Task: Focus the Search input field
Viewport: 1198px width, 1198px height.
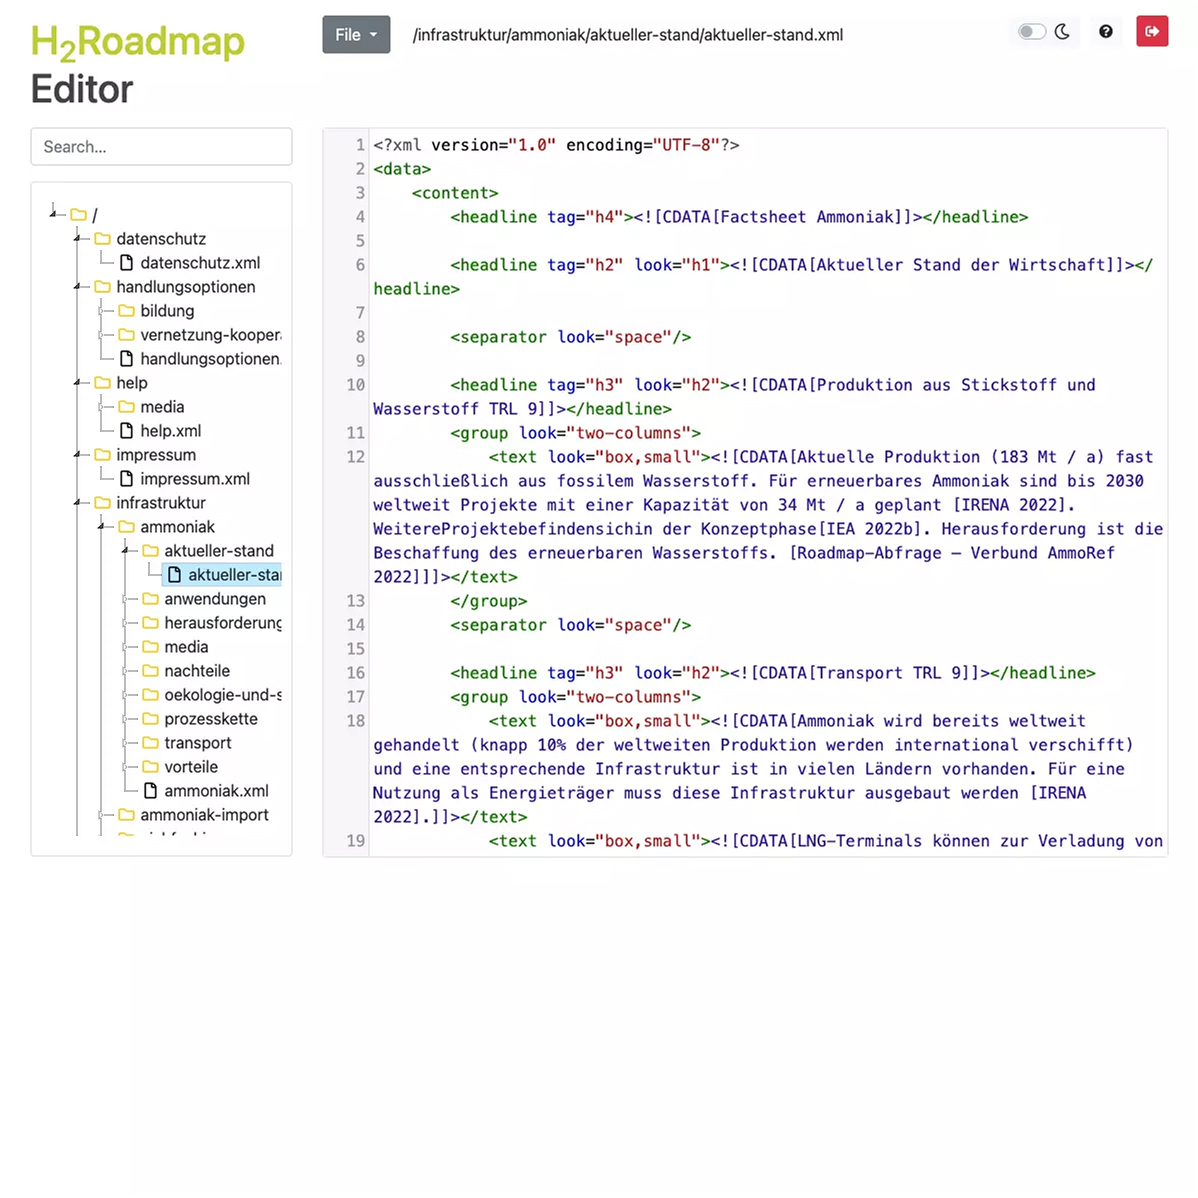Action: [161, 147]
